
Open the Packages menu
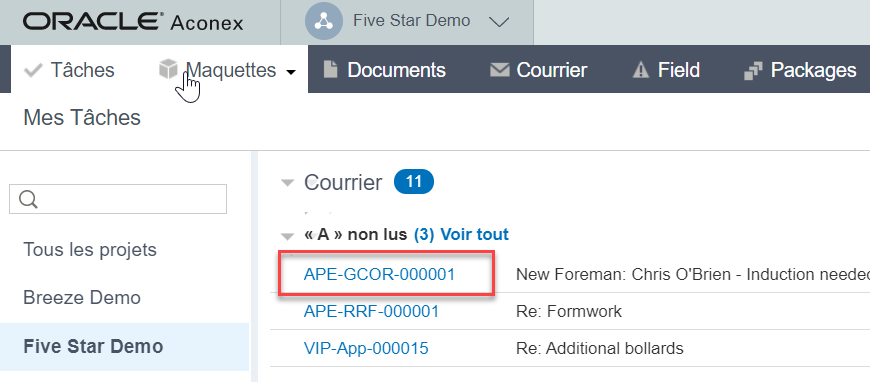pyautogui.click(x=800, y=70)
